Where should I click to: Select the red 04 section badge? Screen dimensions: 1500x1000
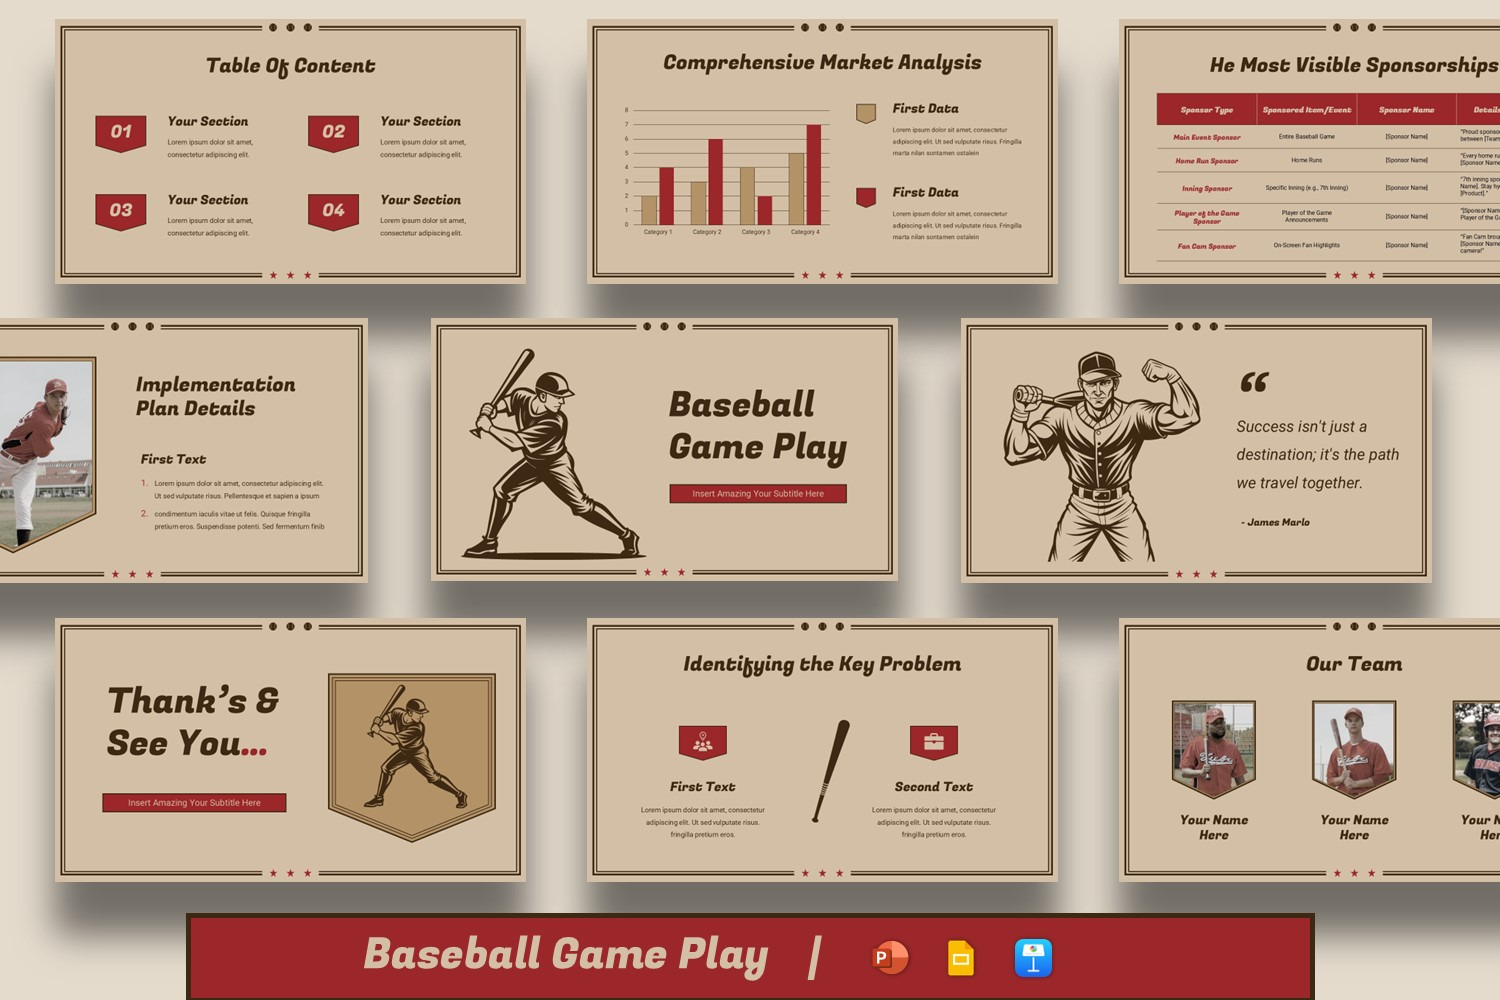point(333,211)
